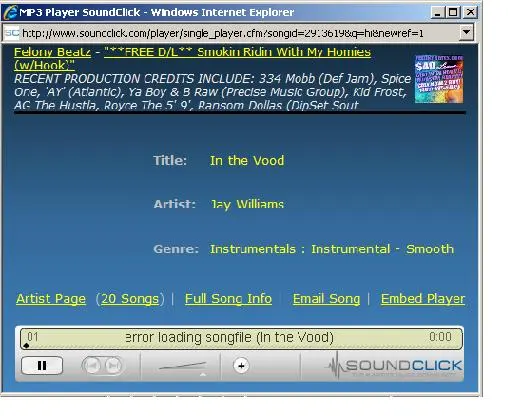Open the FREE D/L Smokin Ridin song link
Screen dimensions: 508x417
pos(237,52)
